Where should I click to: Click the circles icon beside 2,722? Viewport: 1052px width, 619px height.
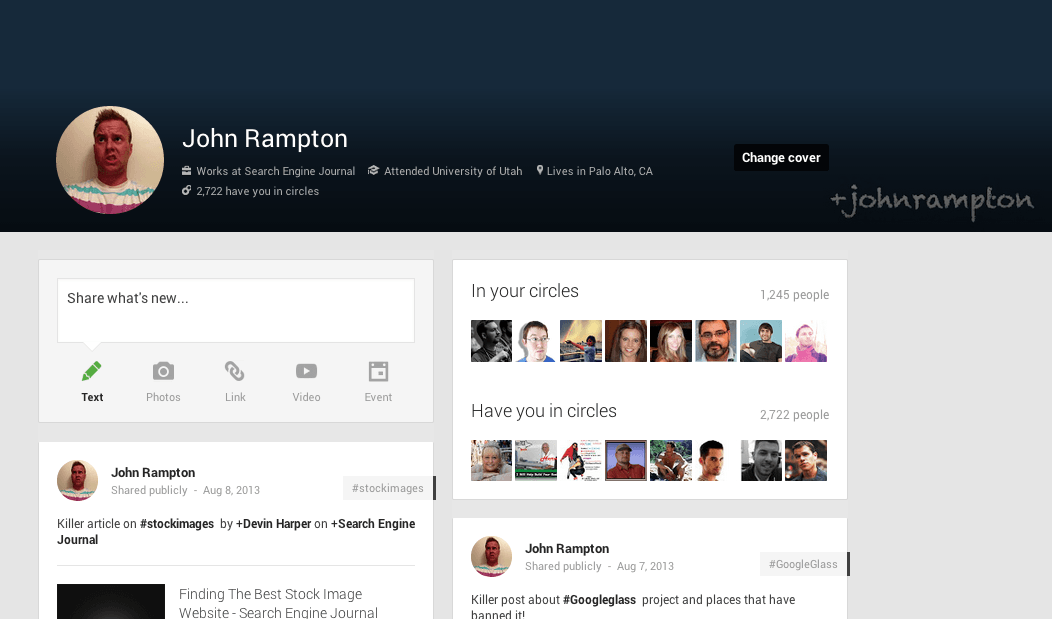tap(187, 190)
